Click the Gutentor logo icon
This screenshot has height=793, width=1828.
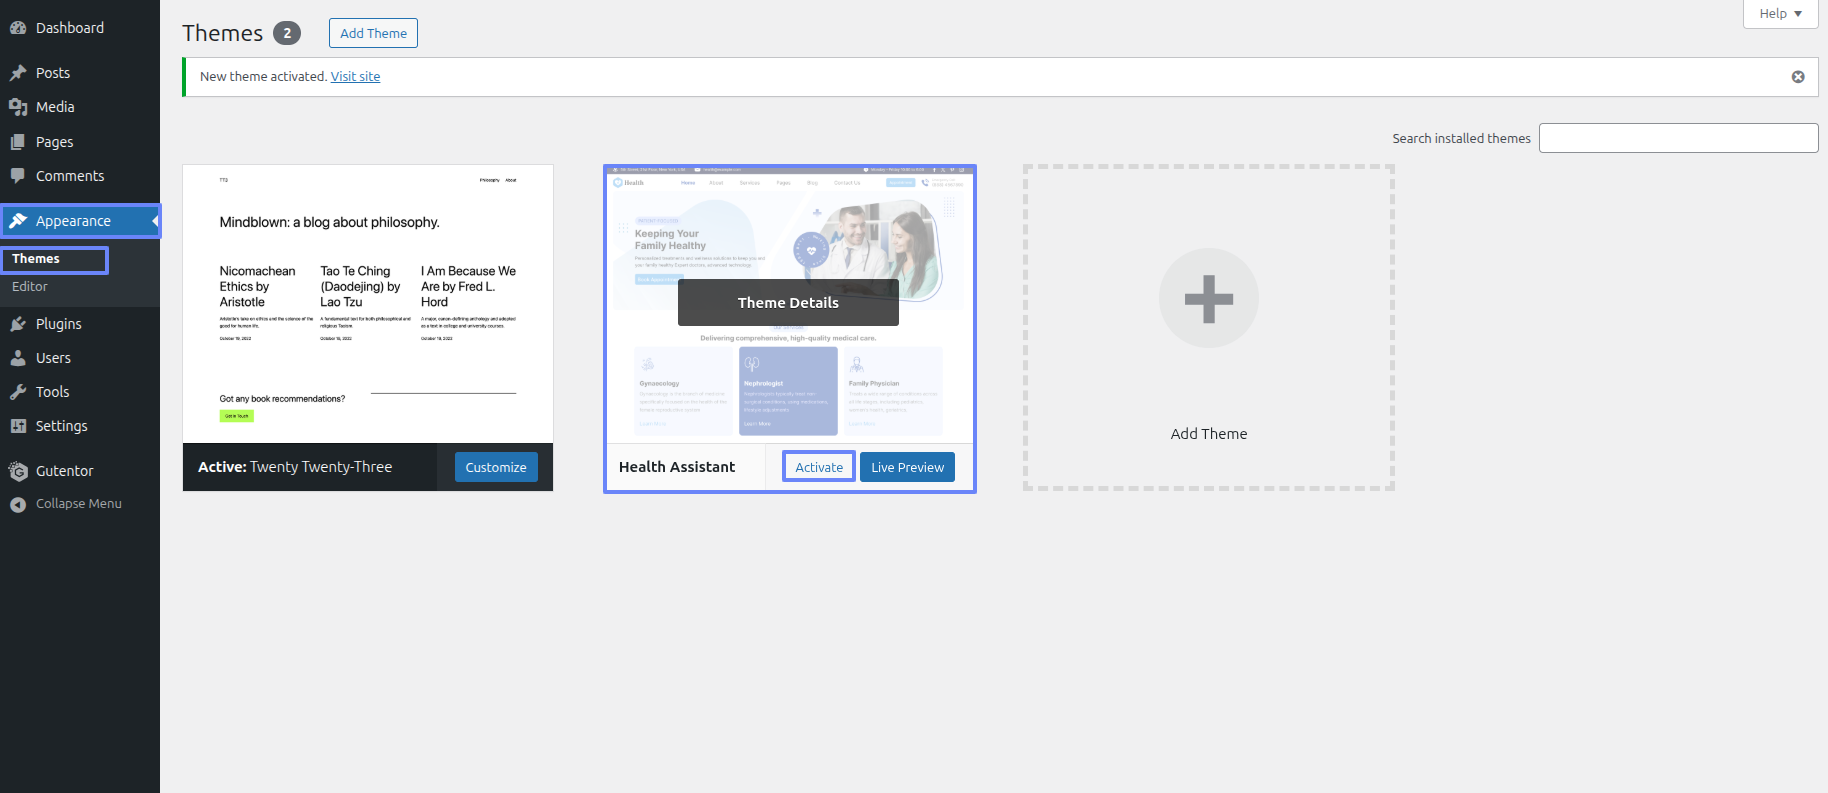[x=18, y=471]
